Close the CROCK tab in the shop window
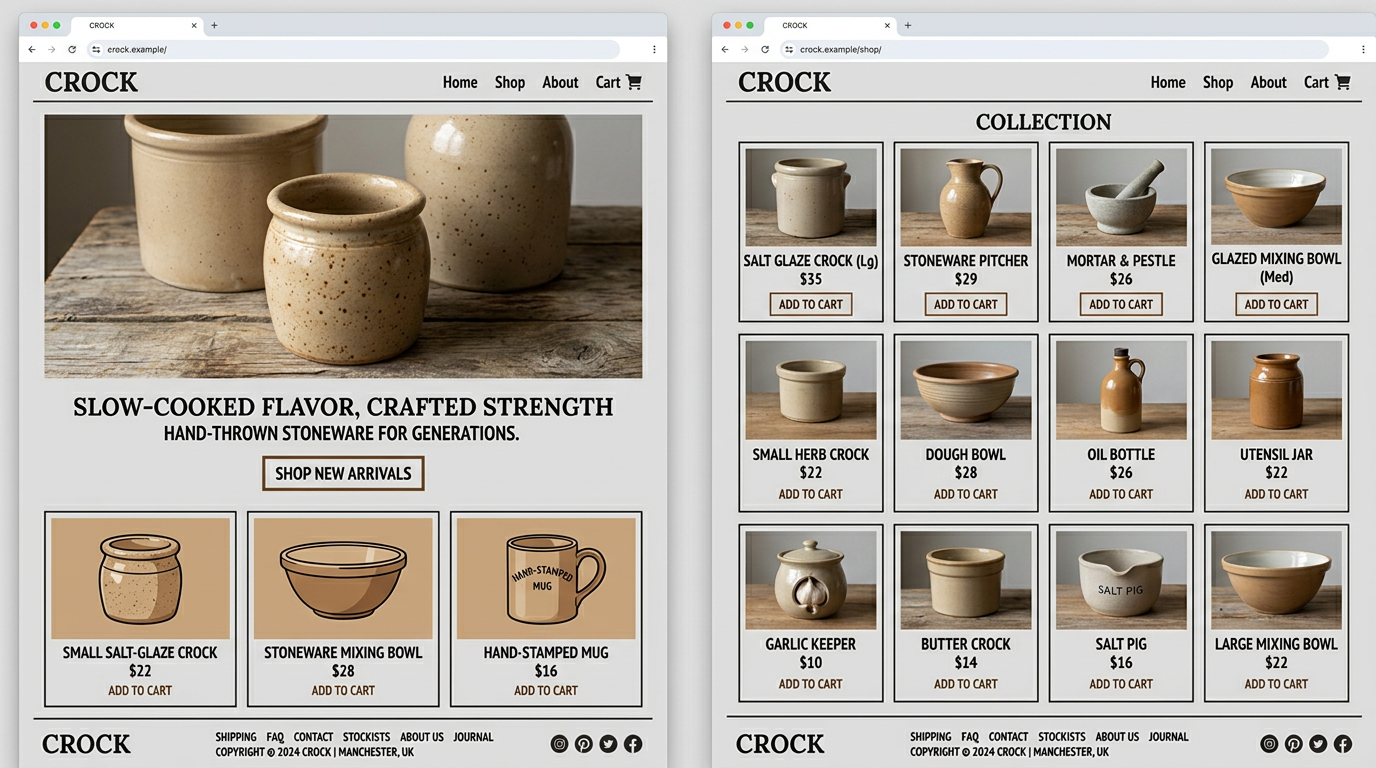 click(887, 25)
